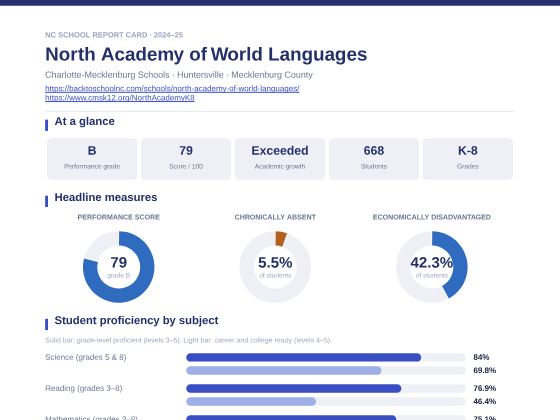Select the K-8 Grades card
This screenshot has height=420, width=560.
[x=468, y=159]
